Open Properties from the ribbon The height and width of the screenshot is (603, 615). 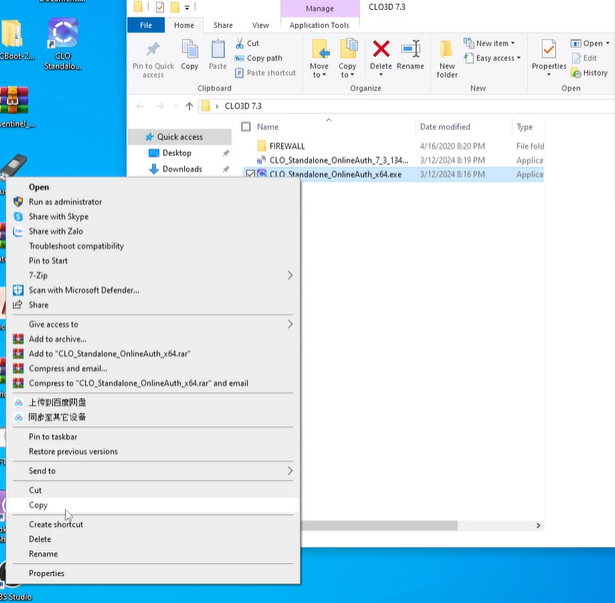tap(548, 55)
